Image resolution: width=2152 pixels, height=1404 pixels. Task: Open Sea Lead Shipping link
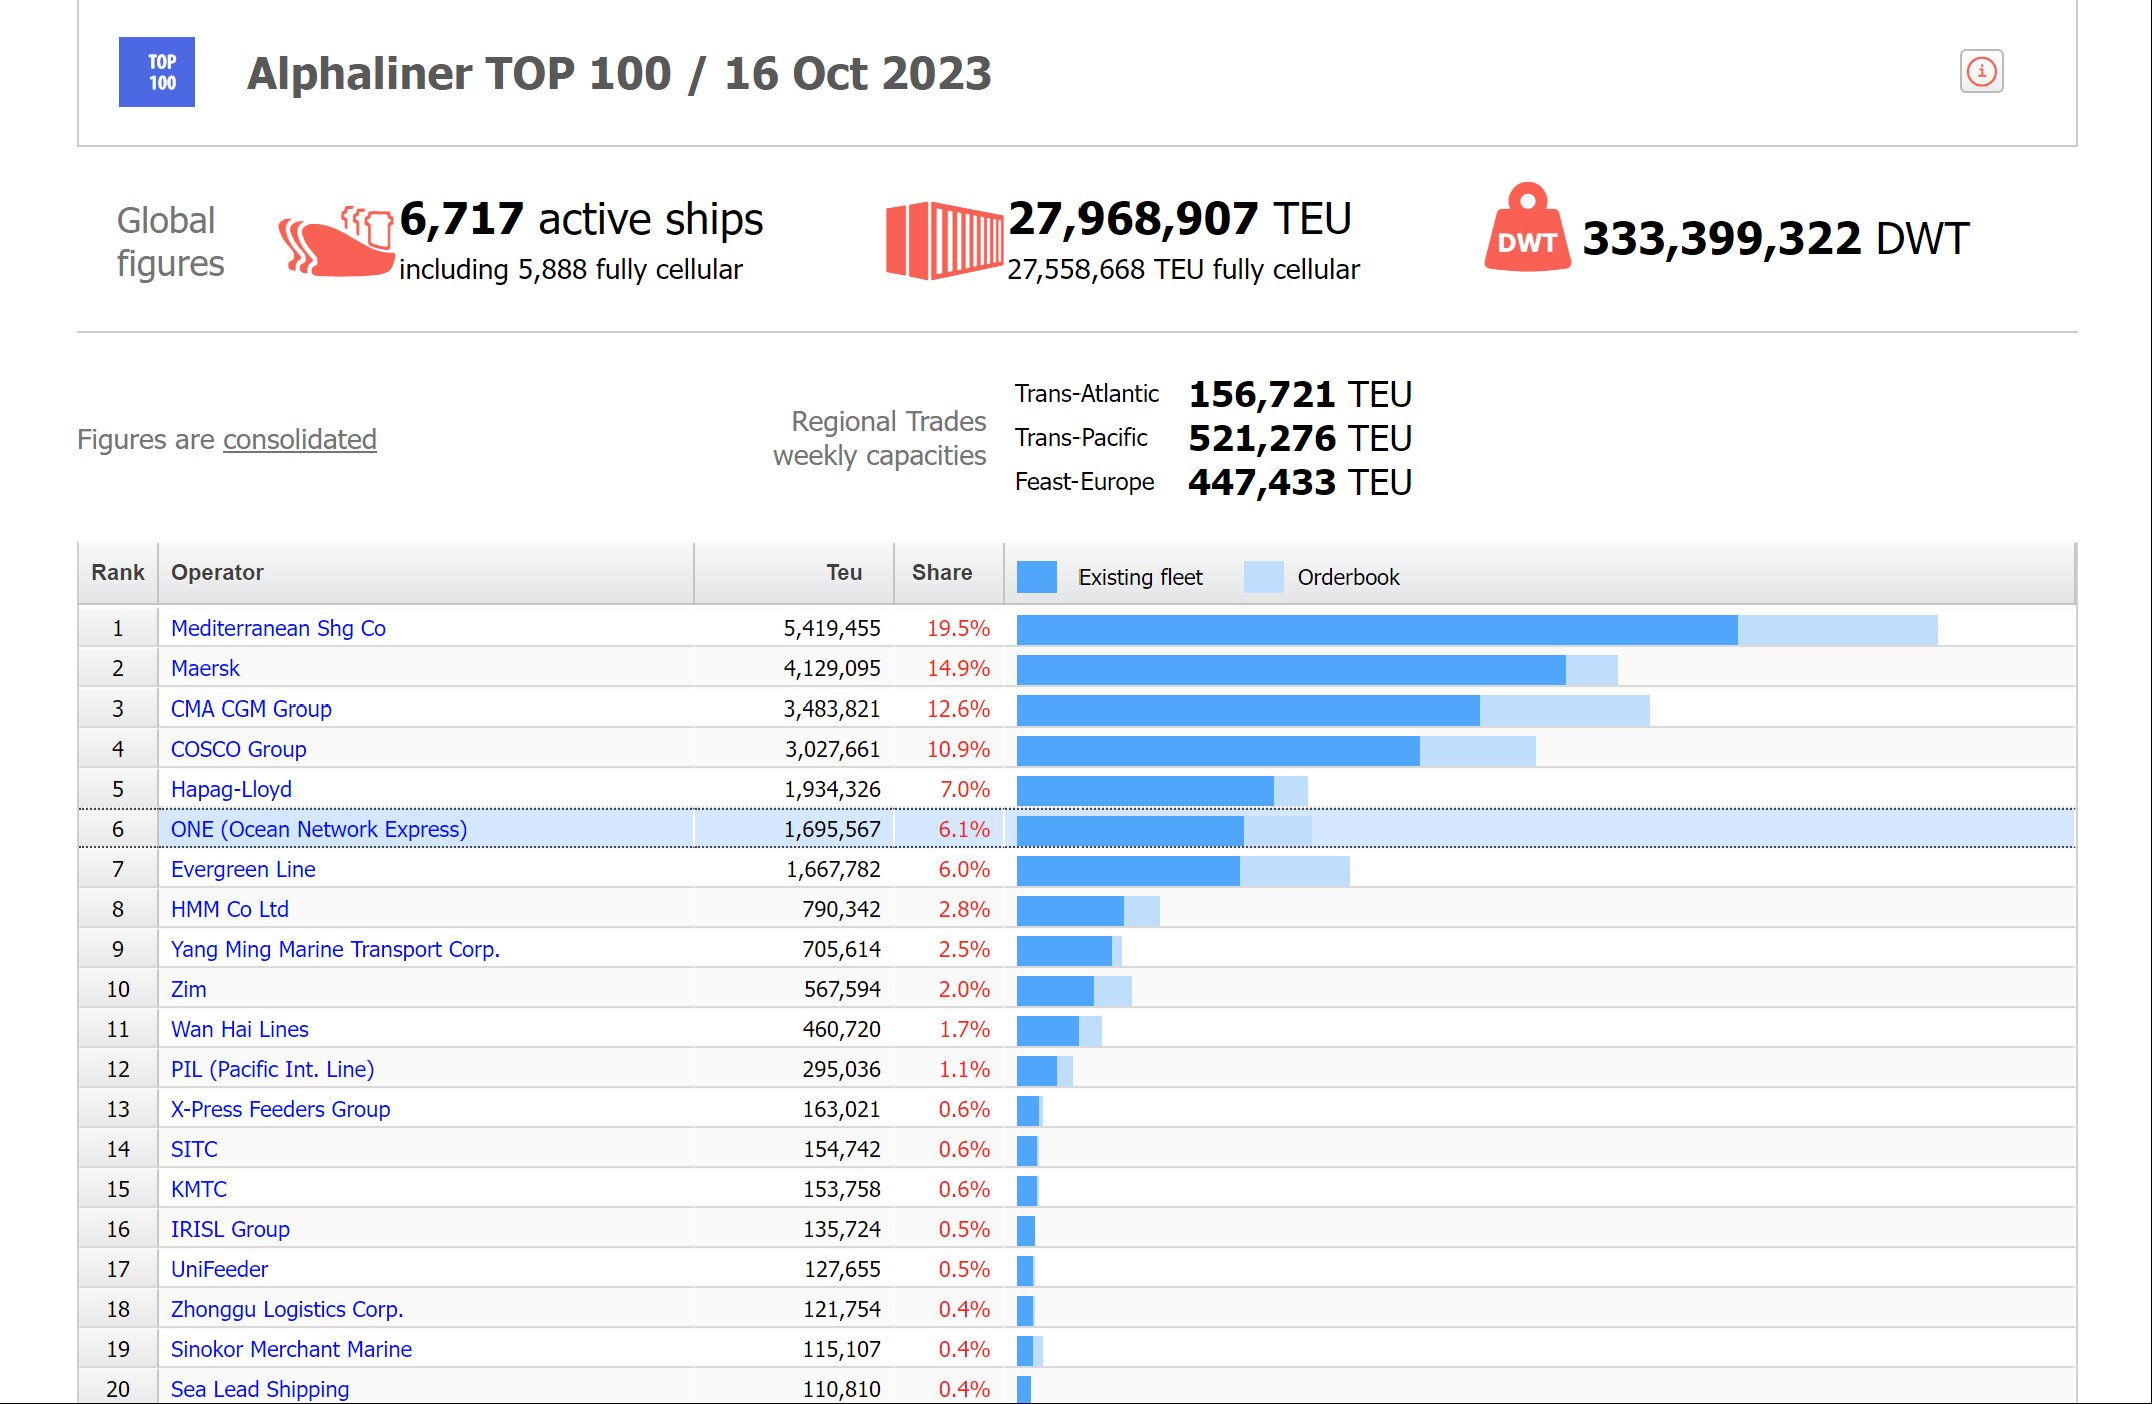[260, 1389]
